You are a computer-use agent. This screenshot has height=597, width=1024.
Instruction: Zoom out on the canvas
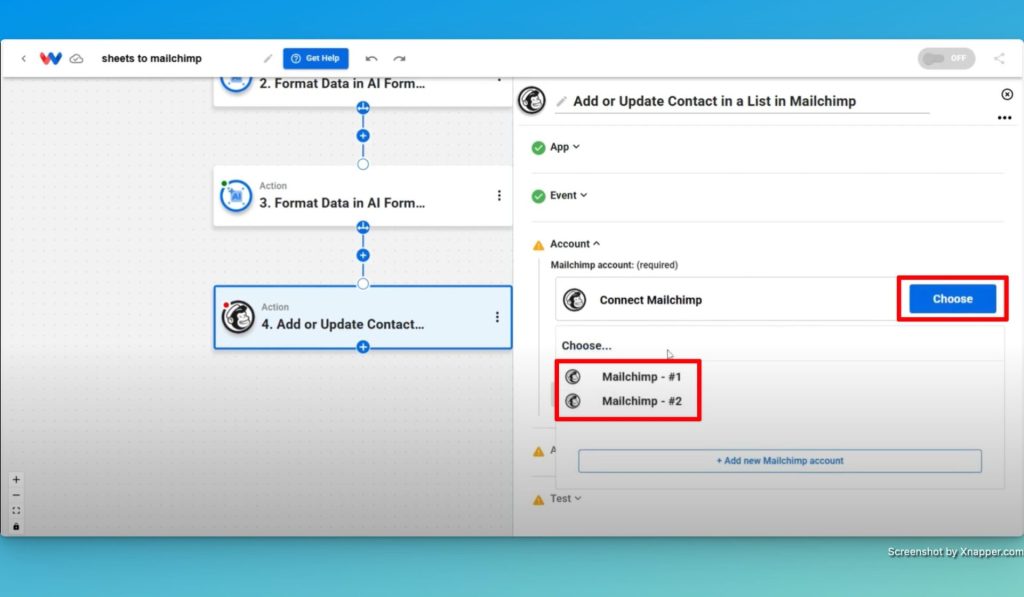16,495
